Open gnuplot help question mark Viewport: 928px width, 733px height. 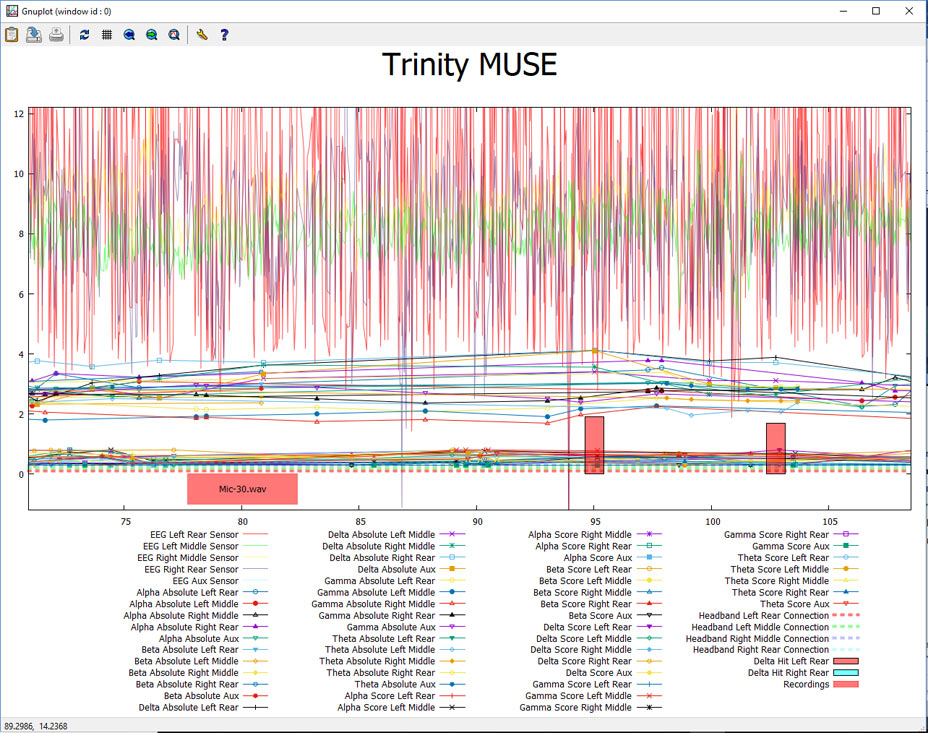coord(224,35)
